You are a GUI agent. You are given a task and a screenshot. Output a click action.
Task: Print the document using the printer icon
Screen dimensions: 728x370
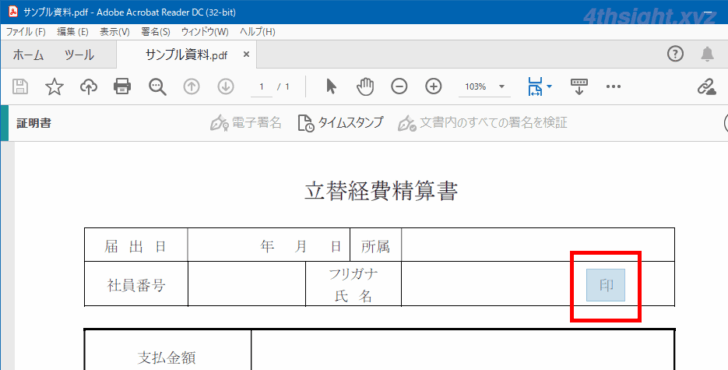[x=122, y=87]
